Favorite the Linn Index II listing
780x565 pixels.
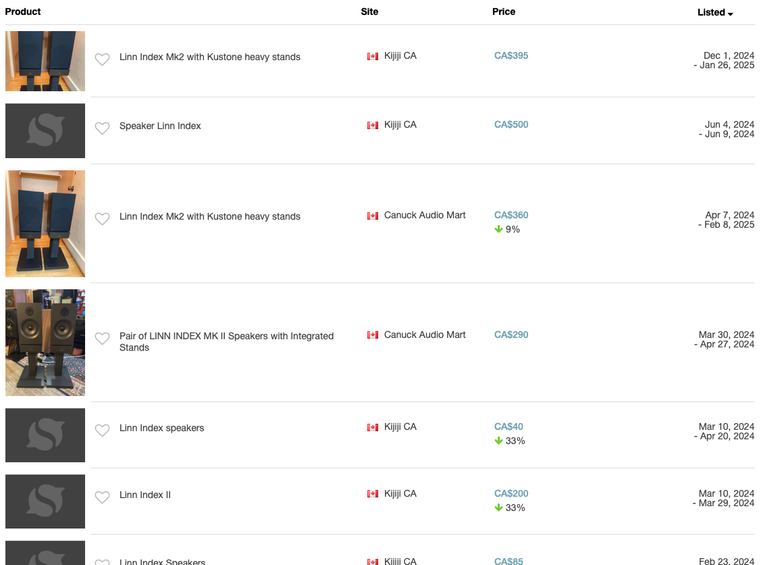102,497
